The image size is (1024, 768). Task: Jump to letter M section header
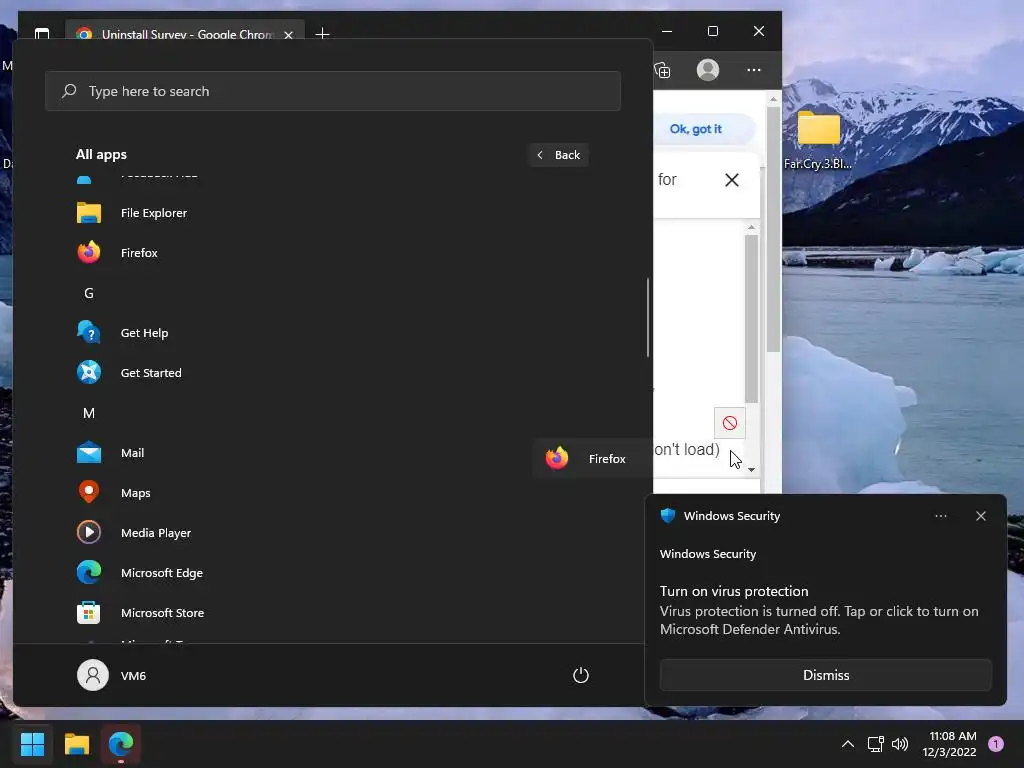click(x=89, y=413)
